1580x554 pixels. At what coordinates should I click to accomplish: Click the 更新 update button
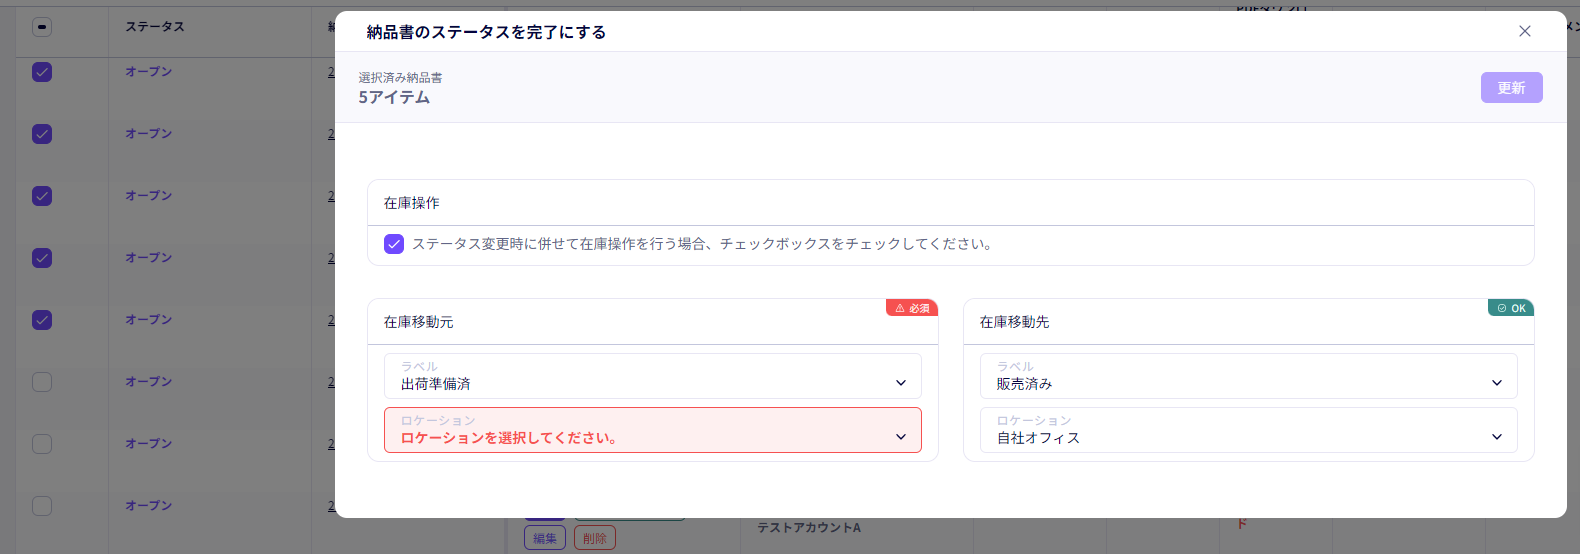tap(1511, 88)
